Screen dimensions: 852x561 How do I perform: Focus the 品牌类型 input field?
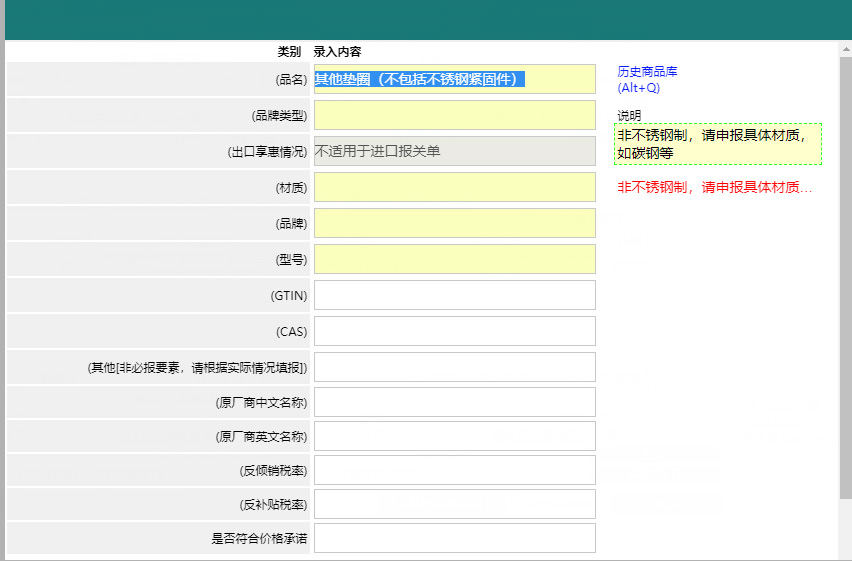click(455, 115)
